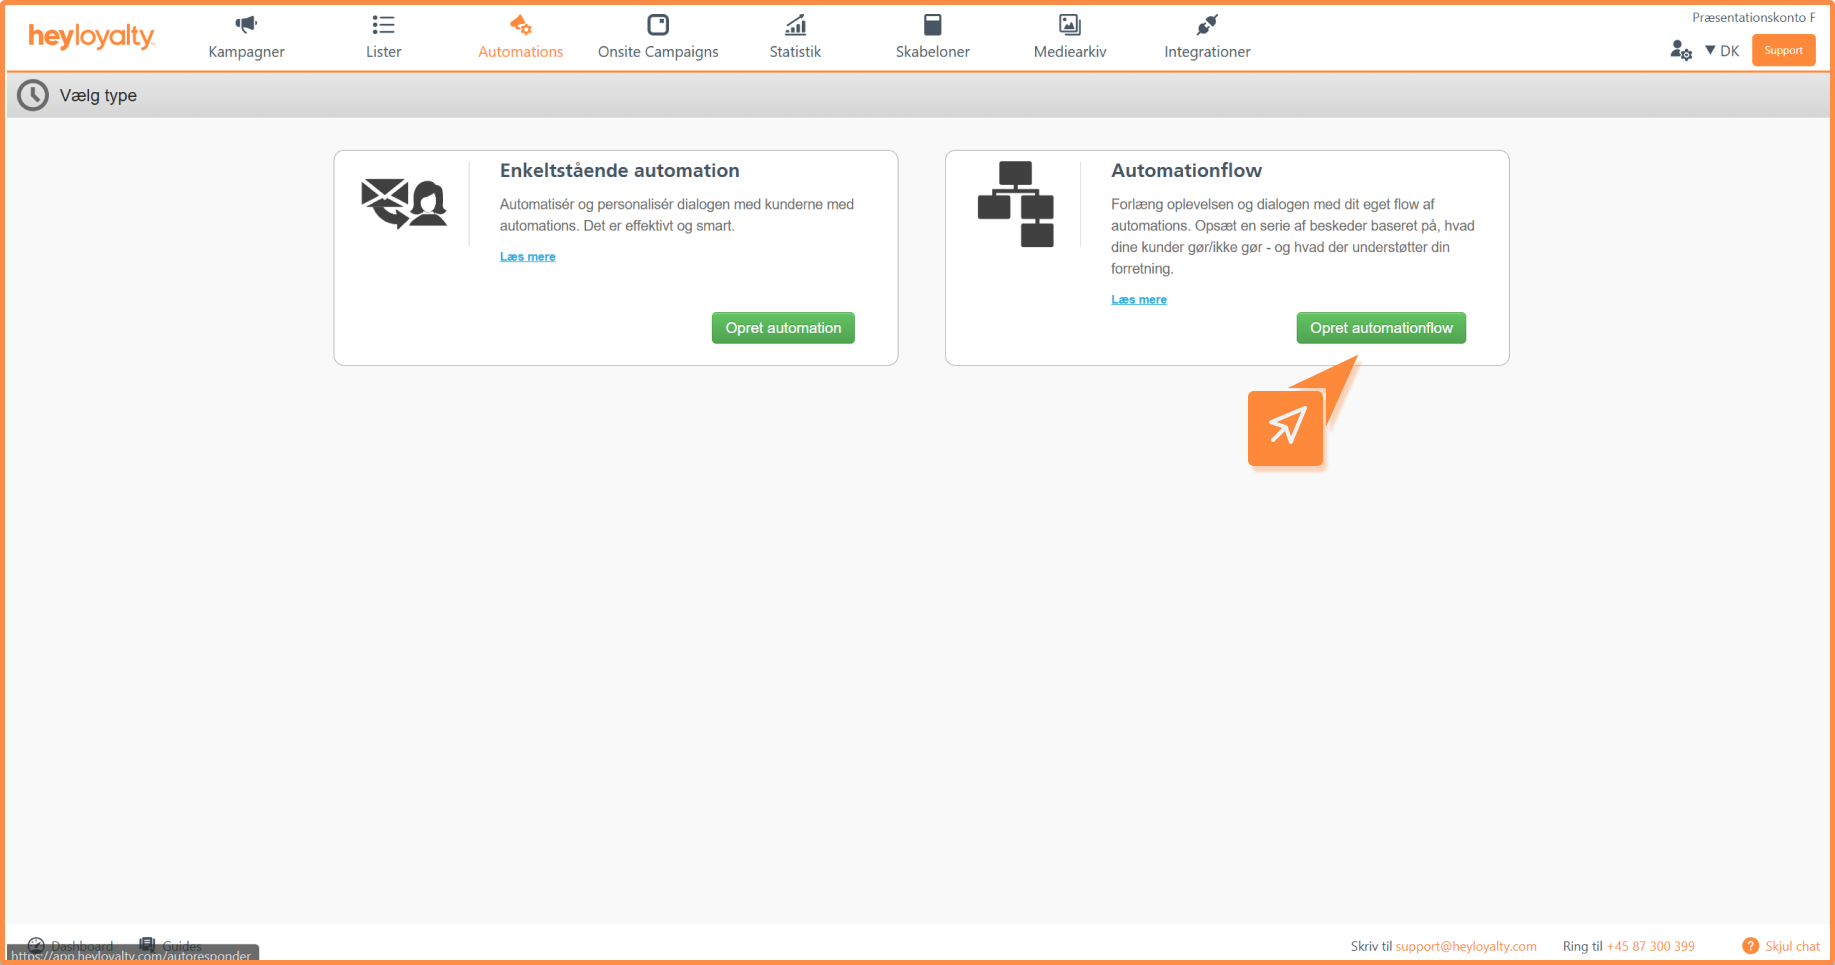Screen dimensions: 1835x965
Task: Click the Skabeloner template icon
Action: (932, 25)
